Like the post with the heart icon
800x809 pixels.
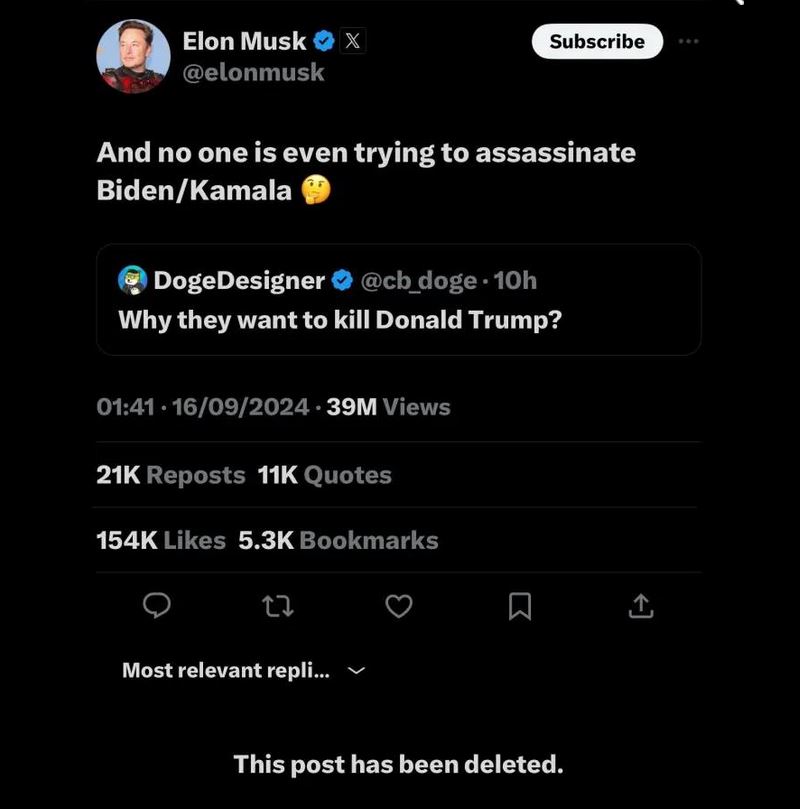tap(399, 606)
